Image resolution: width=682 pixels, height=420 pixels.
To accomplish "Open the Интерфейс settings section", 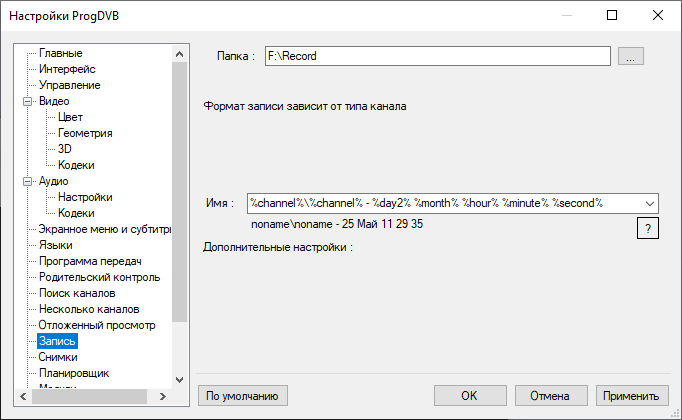I will click(67, 69).
